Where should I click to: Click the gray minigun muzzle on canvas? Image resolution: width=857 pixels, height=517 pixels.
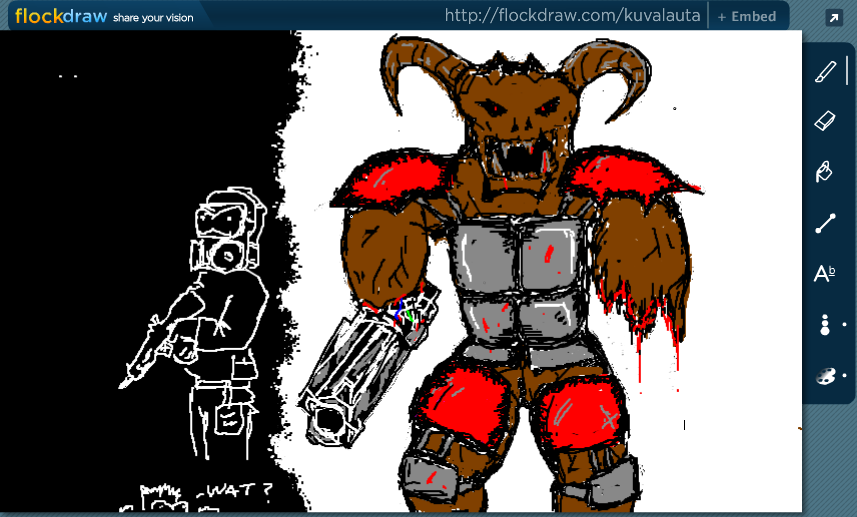326,422
